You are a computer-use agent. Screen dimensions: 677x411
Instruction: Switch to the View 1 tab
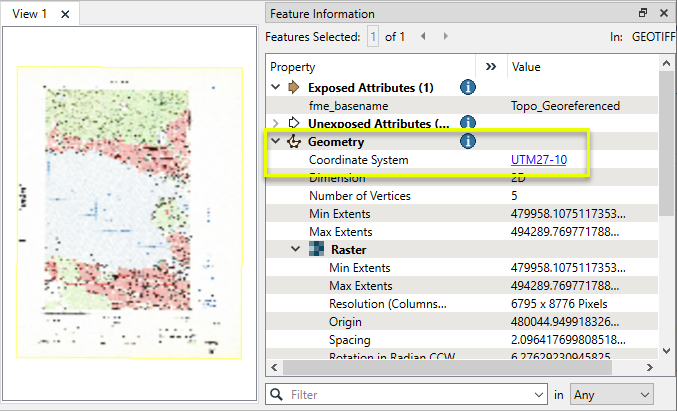coord(29,14)
